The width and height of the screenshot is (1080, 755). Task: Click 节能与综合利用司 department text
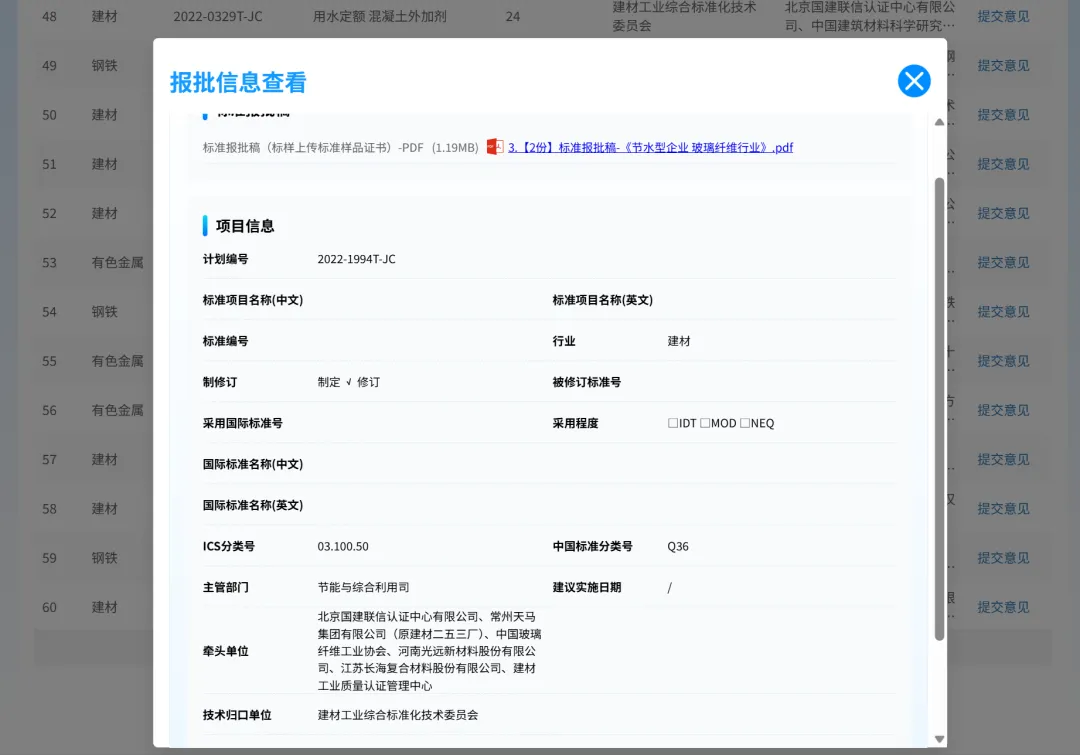pos(363,588)
